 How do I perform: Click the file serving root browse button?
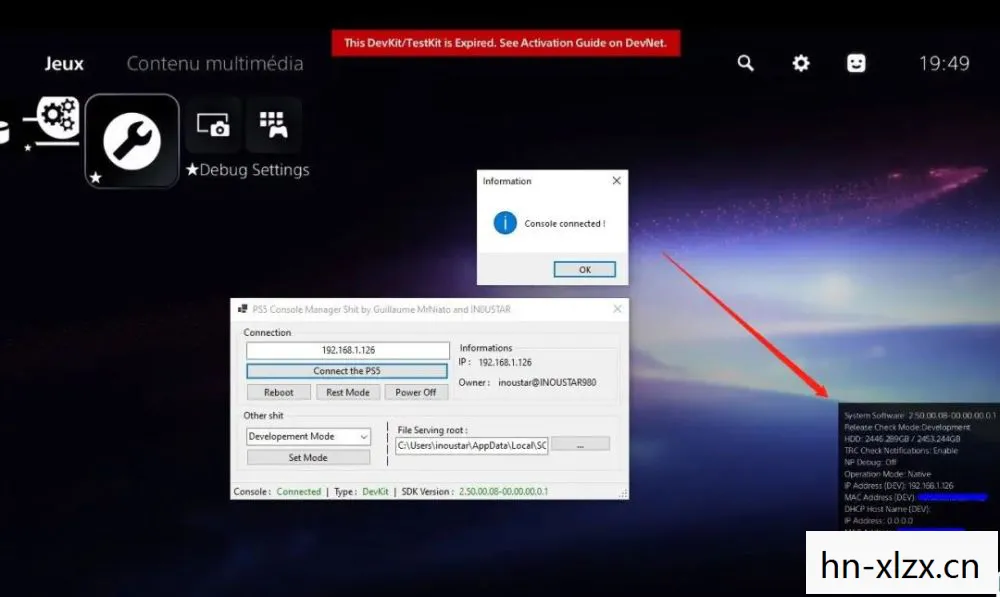580,445
